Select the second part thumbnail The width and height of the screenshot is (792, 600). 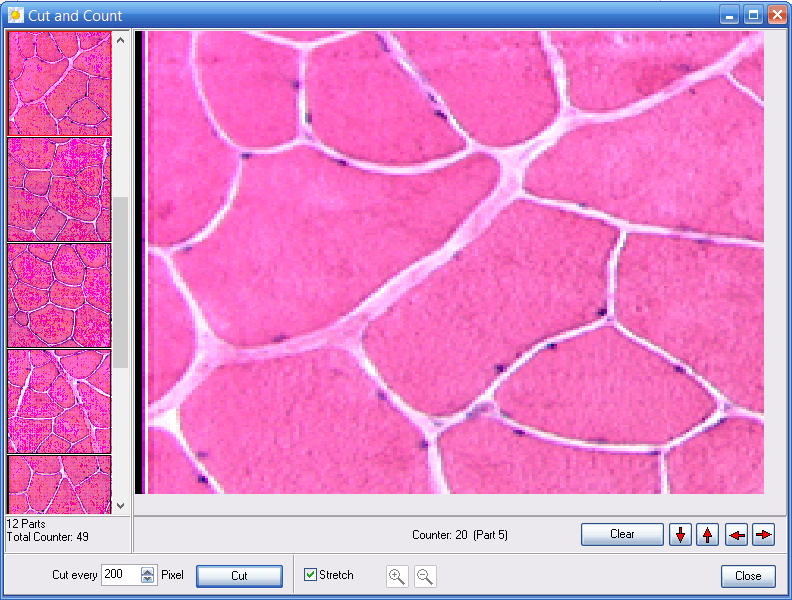tap(59, 189)
